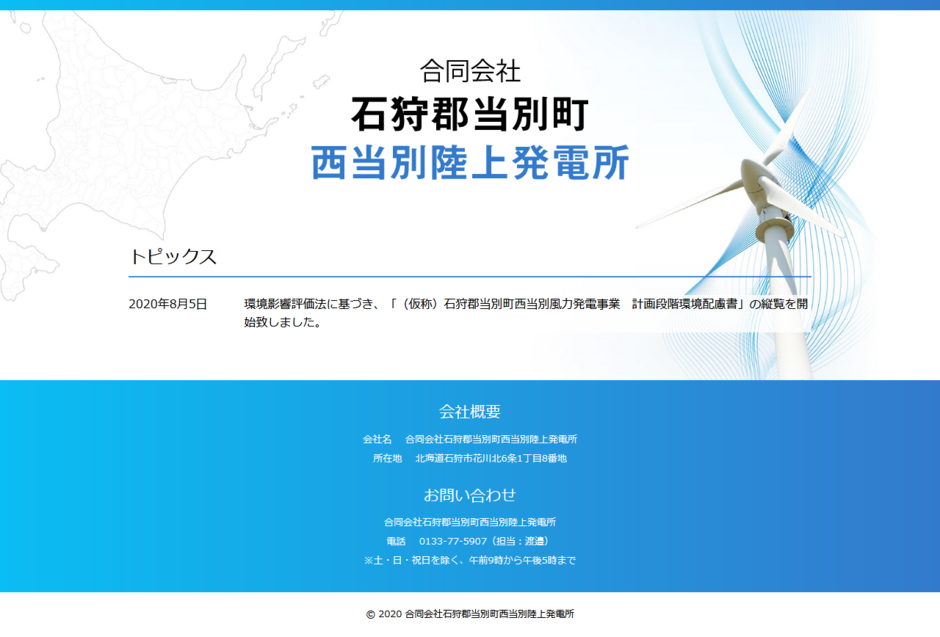Click the 合同会社 heading text
This screenshot has width=940, height=637.
470,71
